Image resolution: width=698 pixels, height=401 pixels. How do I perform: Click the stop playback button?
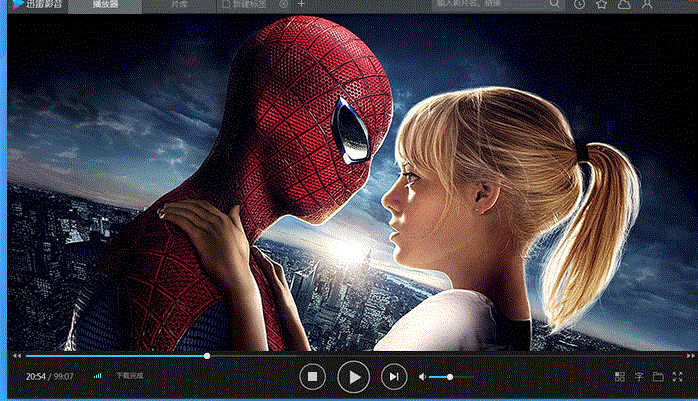coord(312,377)
